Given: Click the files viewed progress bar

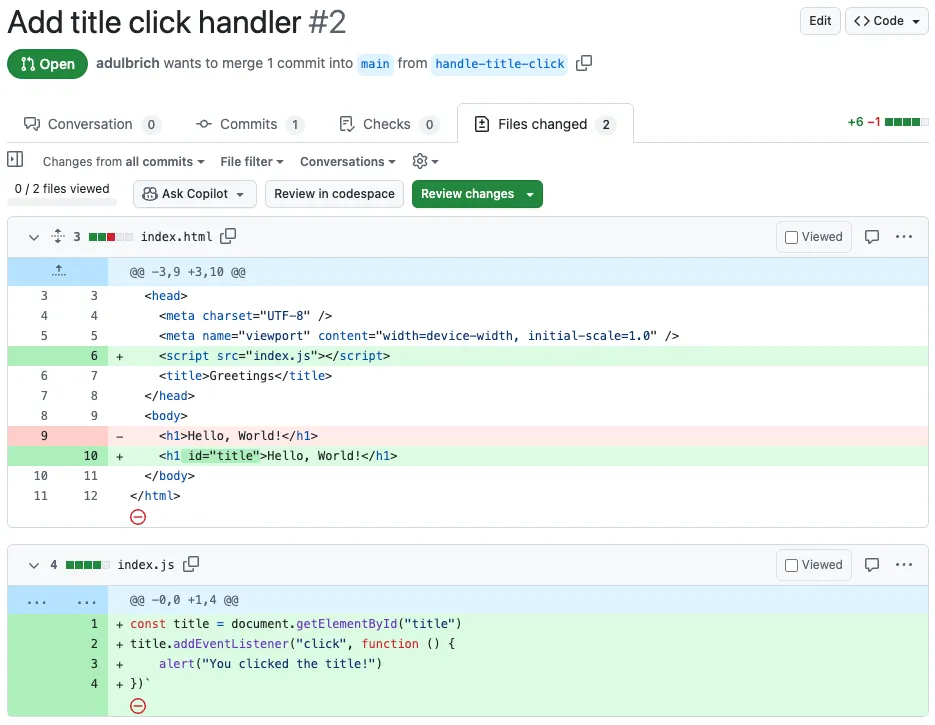Looking at the screenshot, I should click(x=62, y=202).
